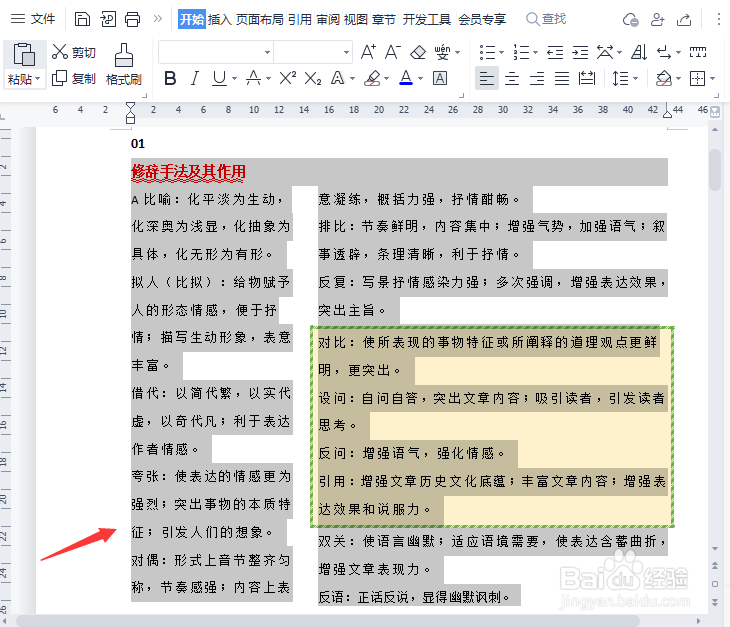
Task: Increase font size with A+ icon
Action: pyautogui.click(x=368, y=52)
